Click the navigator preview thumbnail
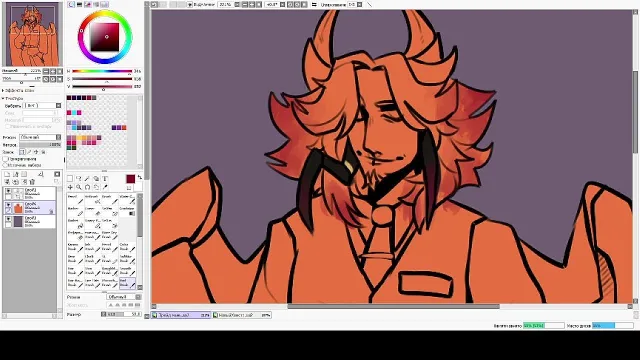The width and height of the screenshot is (640, 360). coord(32,34)
